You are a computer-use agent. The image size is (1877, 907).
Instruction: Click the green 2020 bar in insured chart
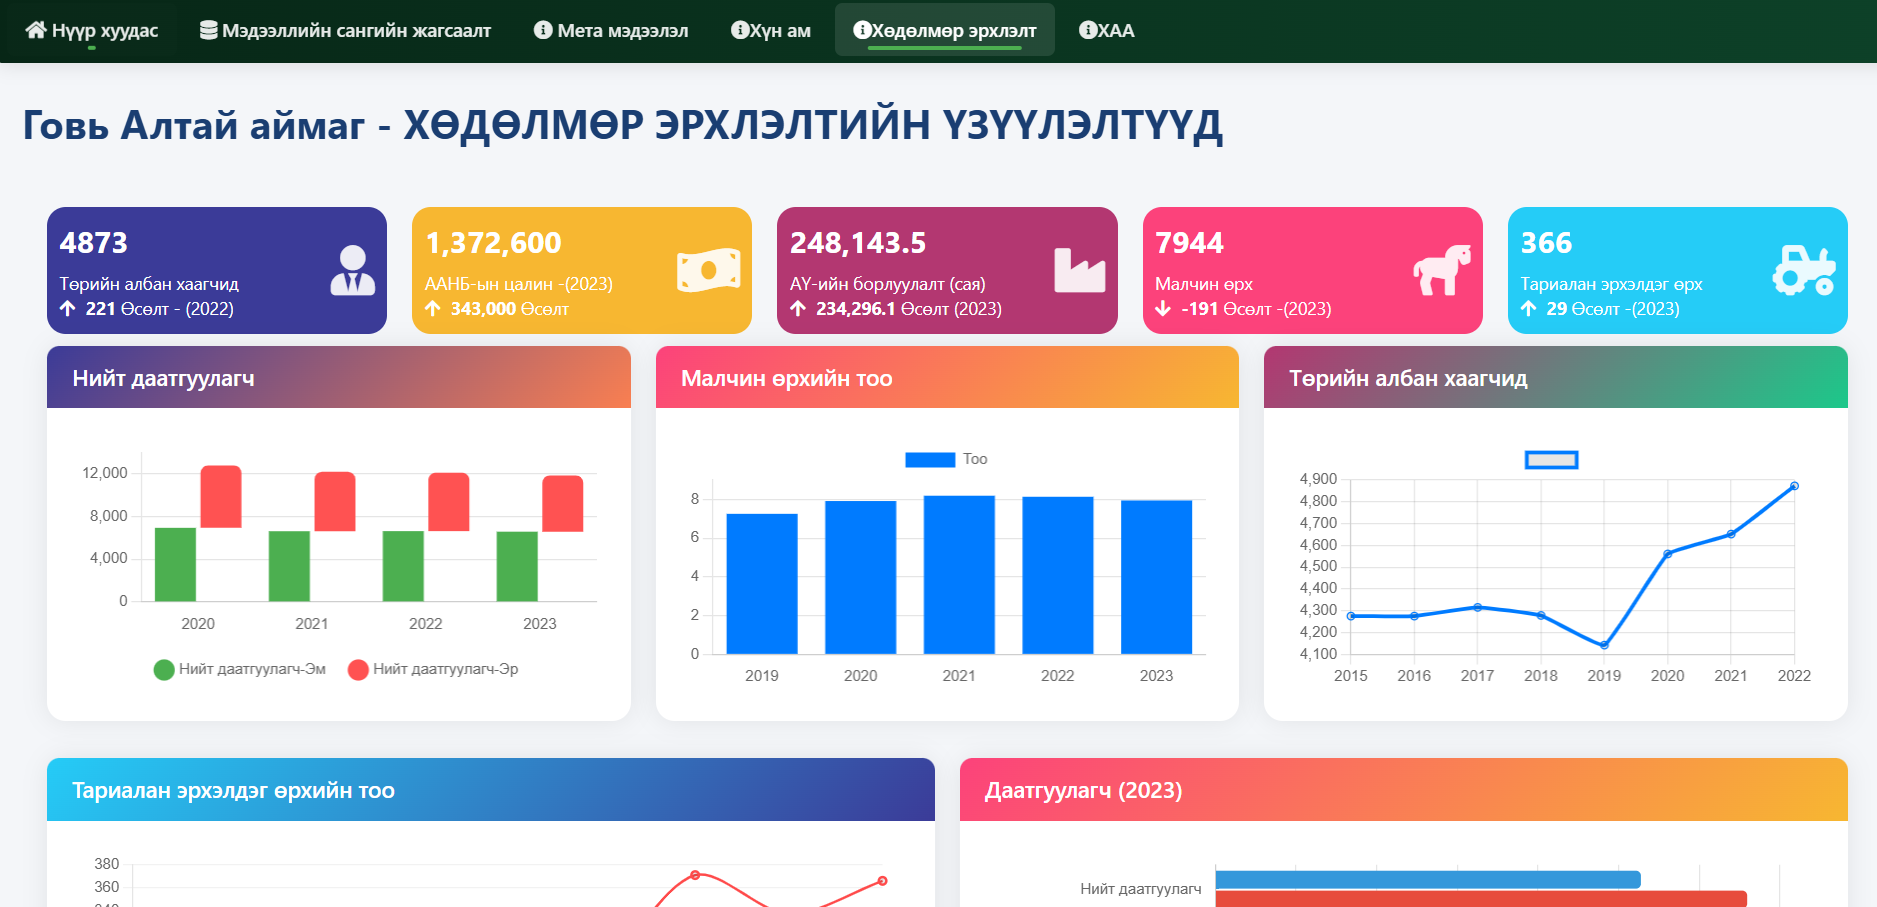tap(175, 564)
